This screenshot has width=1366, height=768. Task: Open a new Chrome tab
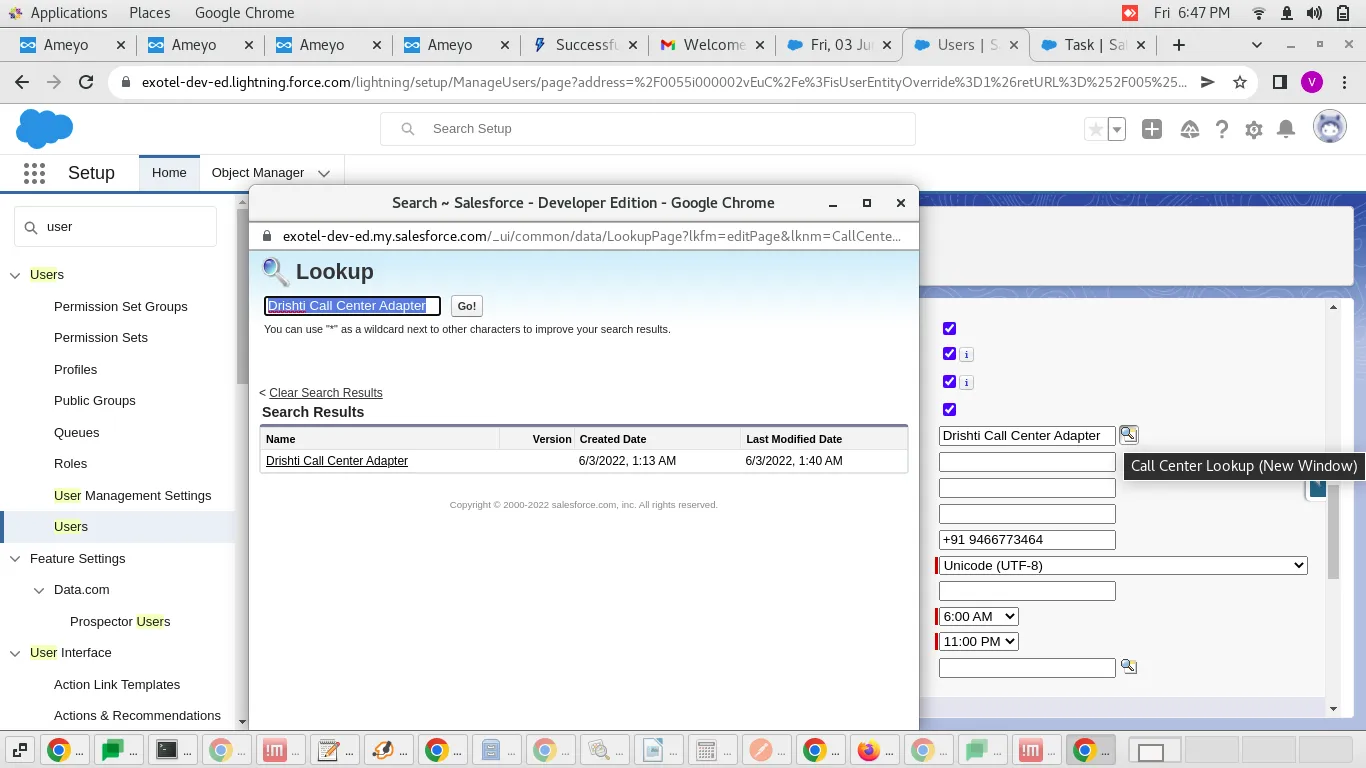click(1179, 45)
